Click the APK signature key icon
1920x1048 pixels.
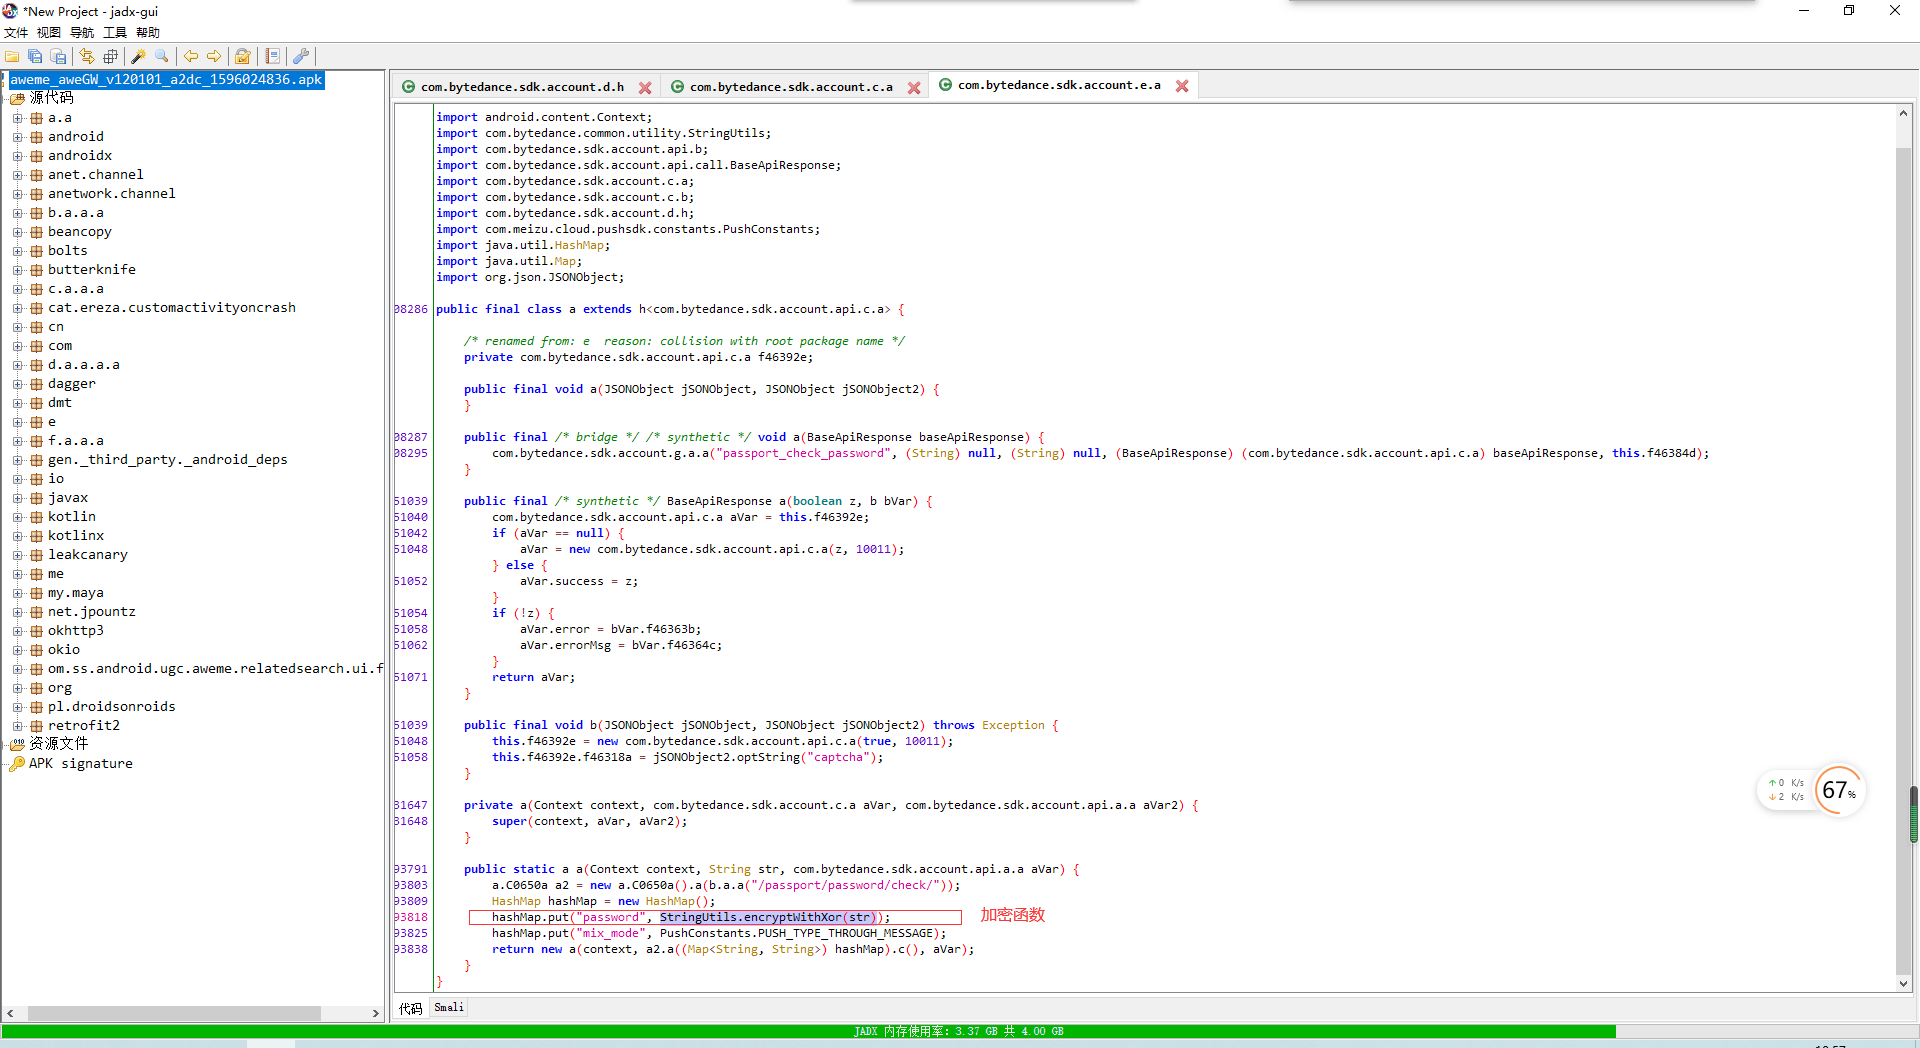[17, 764]
